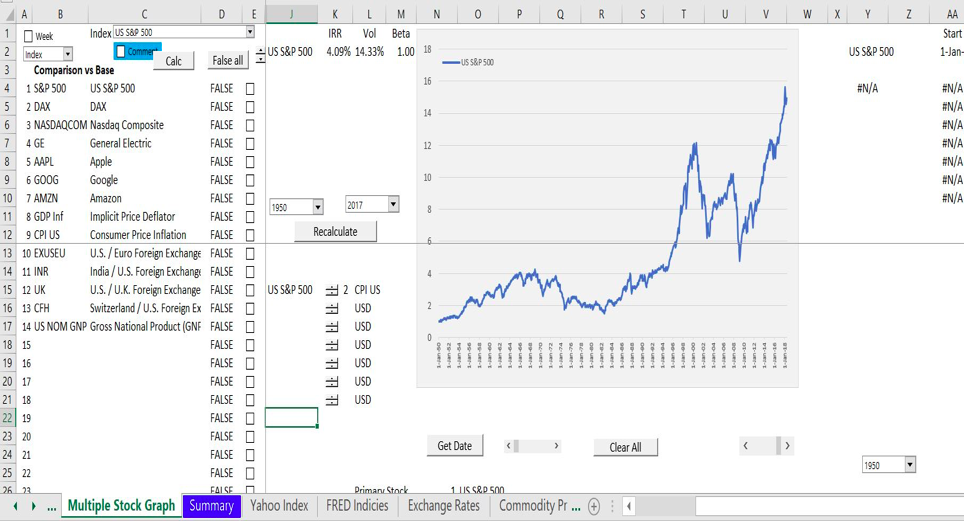Click right arrow of scrollbar right of Clear All

click(787, 446)
